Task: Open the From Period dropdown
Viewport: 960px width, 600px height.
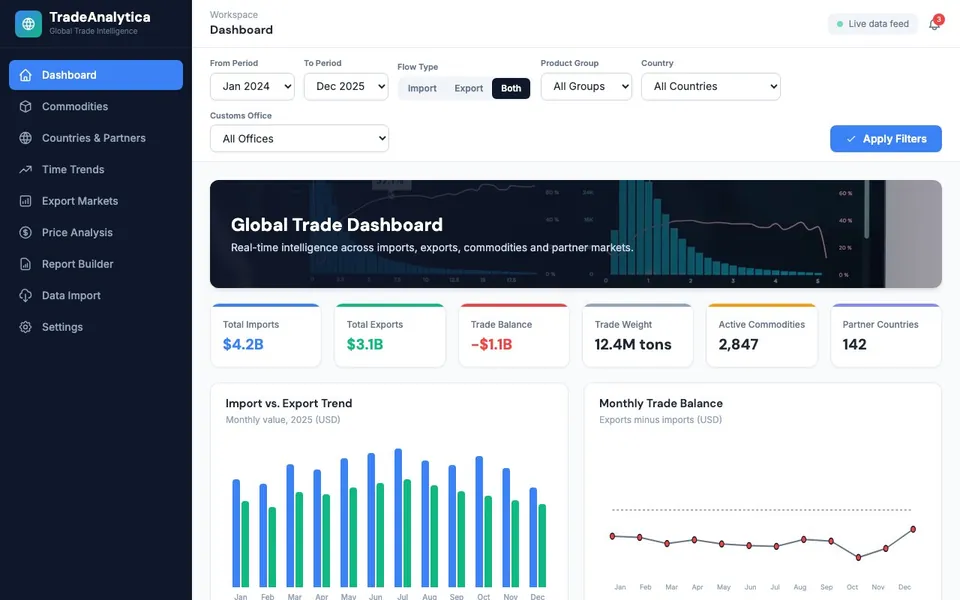Action: coord(252,86)
